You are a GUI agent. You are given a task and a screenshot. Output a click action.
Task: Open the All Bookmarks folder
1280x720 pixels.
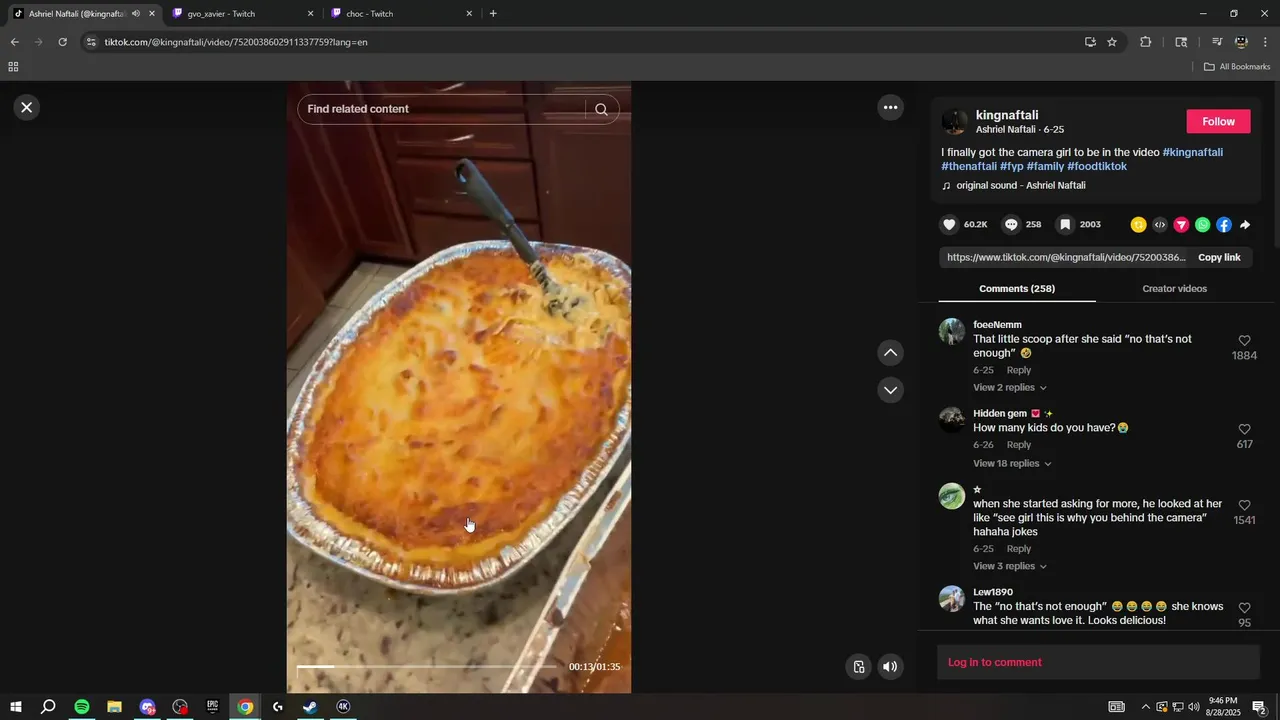(1237, 67)
